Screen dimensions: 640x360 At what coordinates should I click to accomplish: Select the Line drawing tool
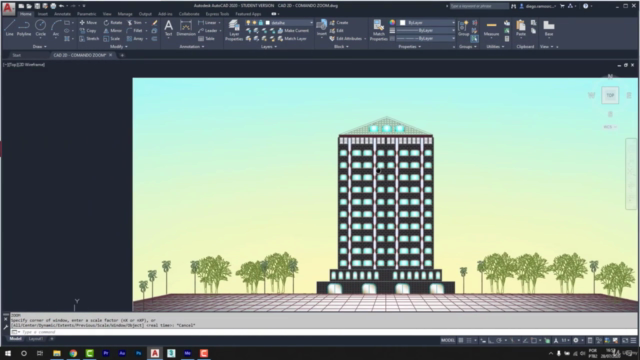9,28
